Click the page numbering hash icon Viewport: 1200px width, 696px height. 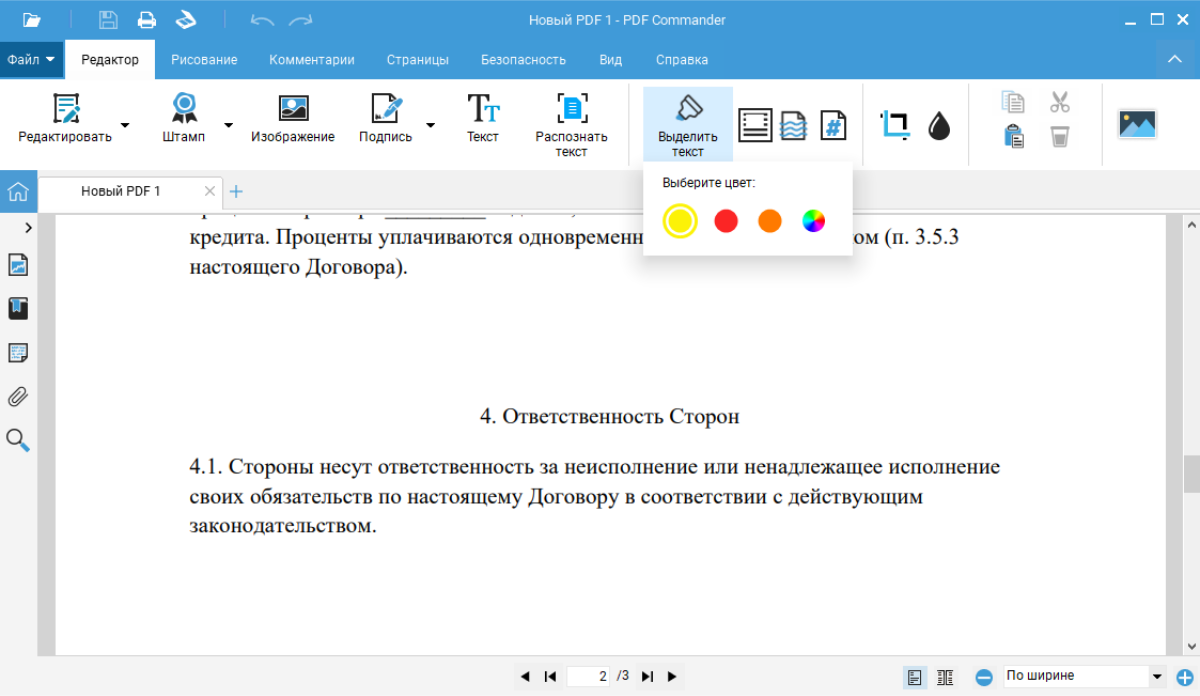(833, 125)
